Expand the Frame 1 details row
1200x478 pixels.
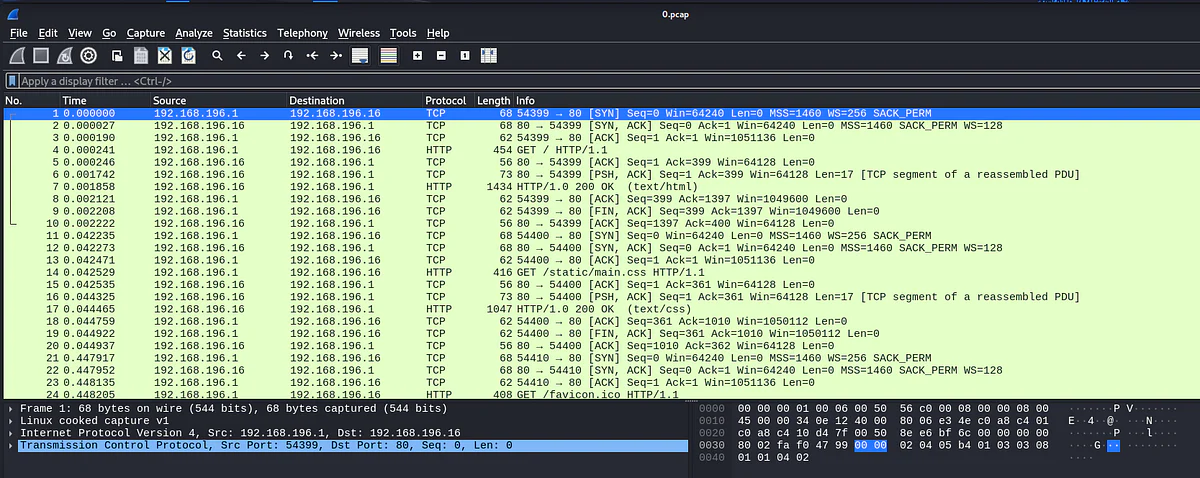pyautogui.click(x=10, y=409)
